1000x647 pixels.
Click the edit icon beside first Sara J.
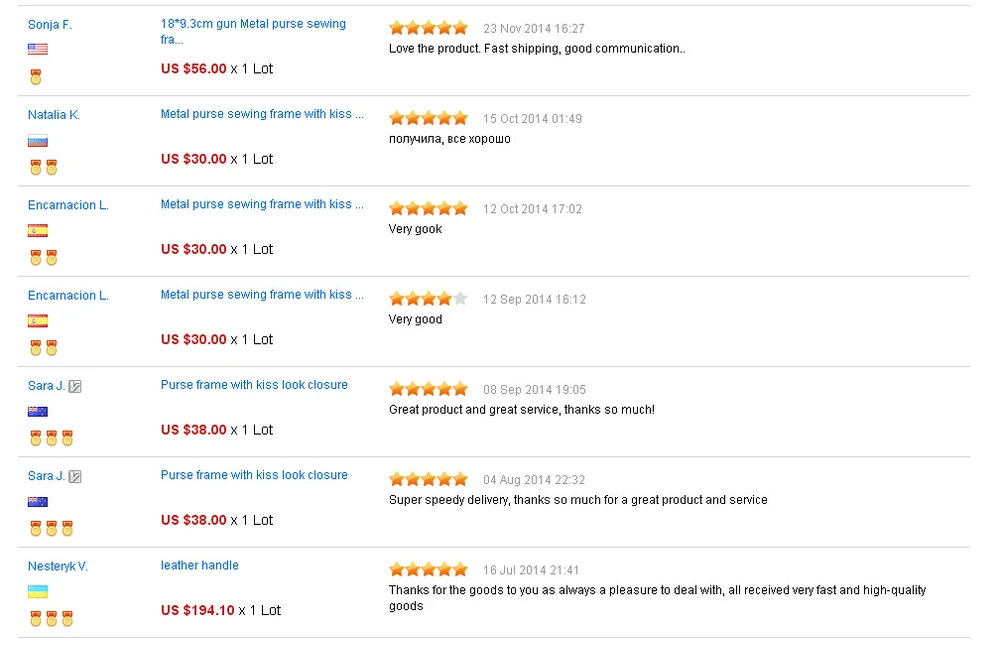click(75, 386)
